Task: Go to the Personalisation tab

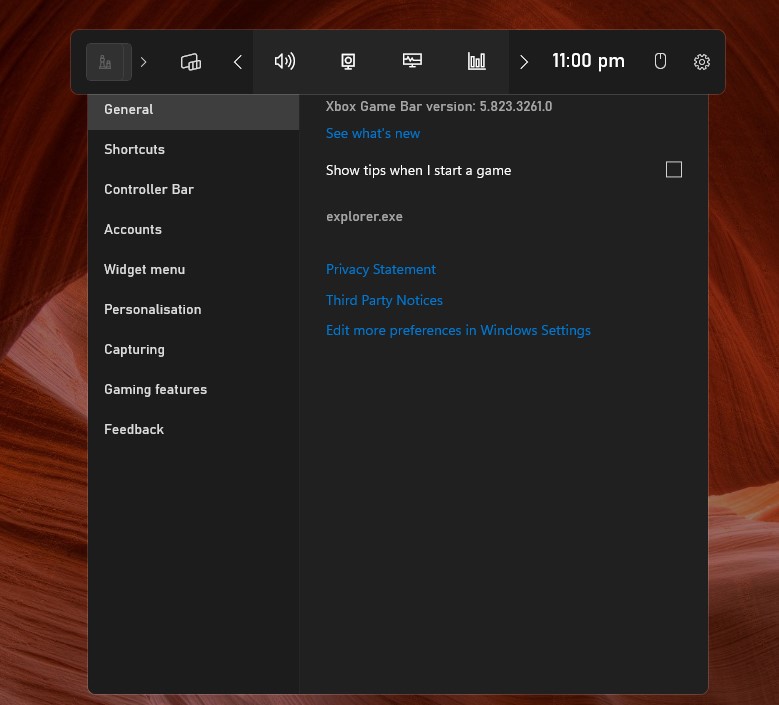Action: pyautogui.click(x=193, y=310)
